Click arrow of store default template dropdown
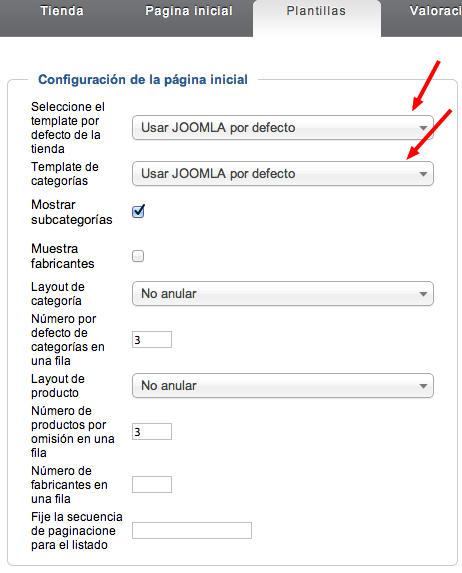Viewport: 462px width, 573px height. click(x=423, y=128)
